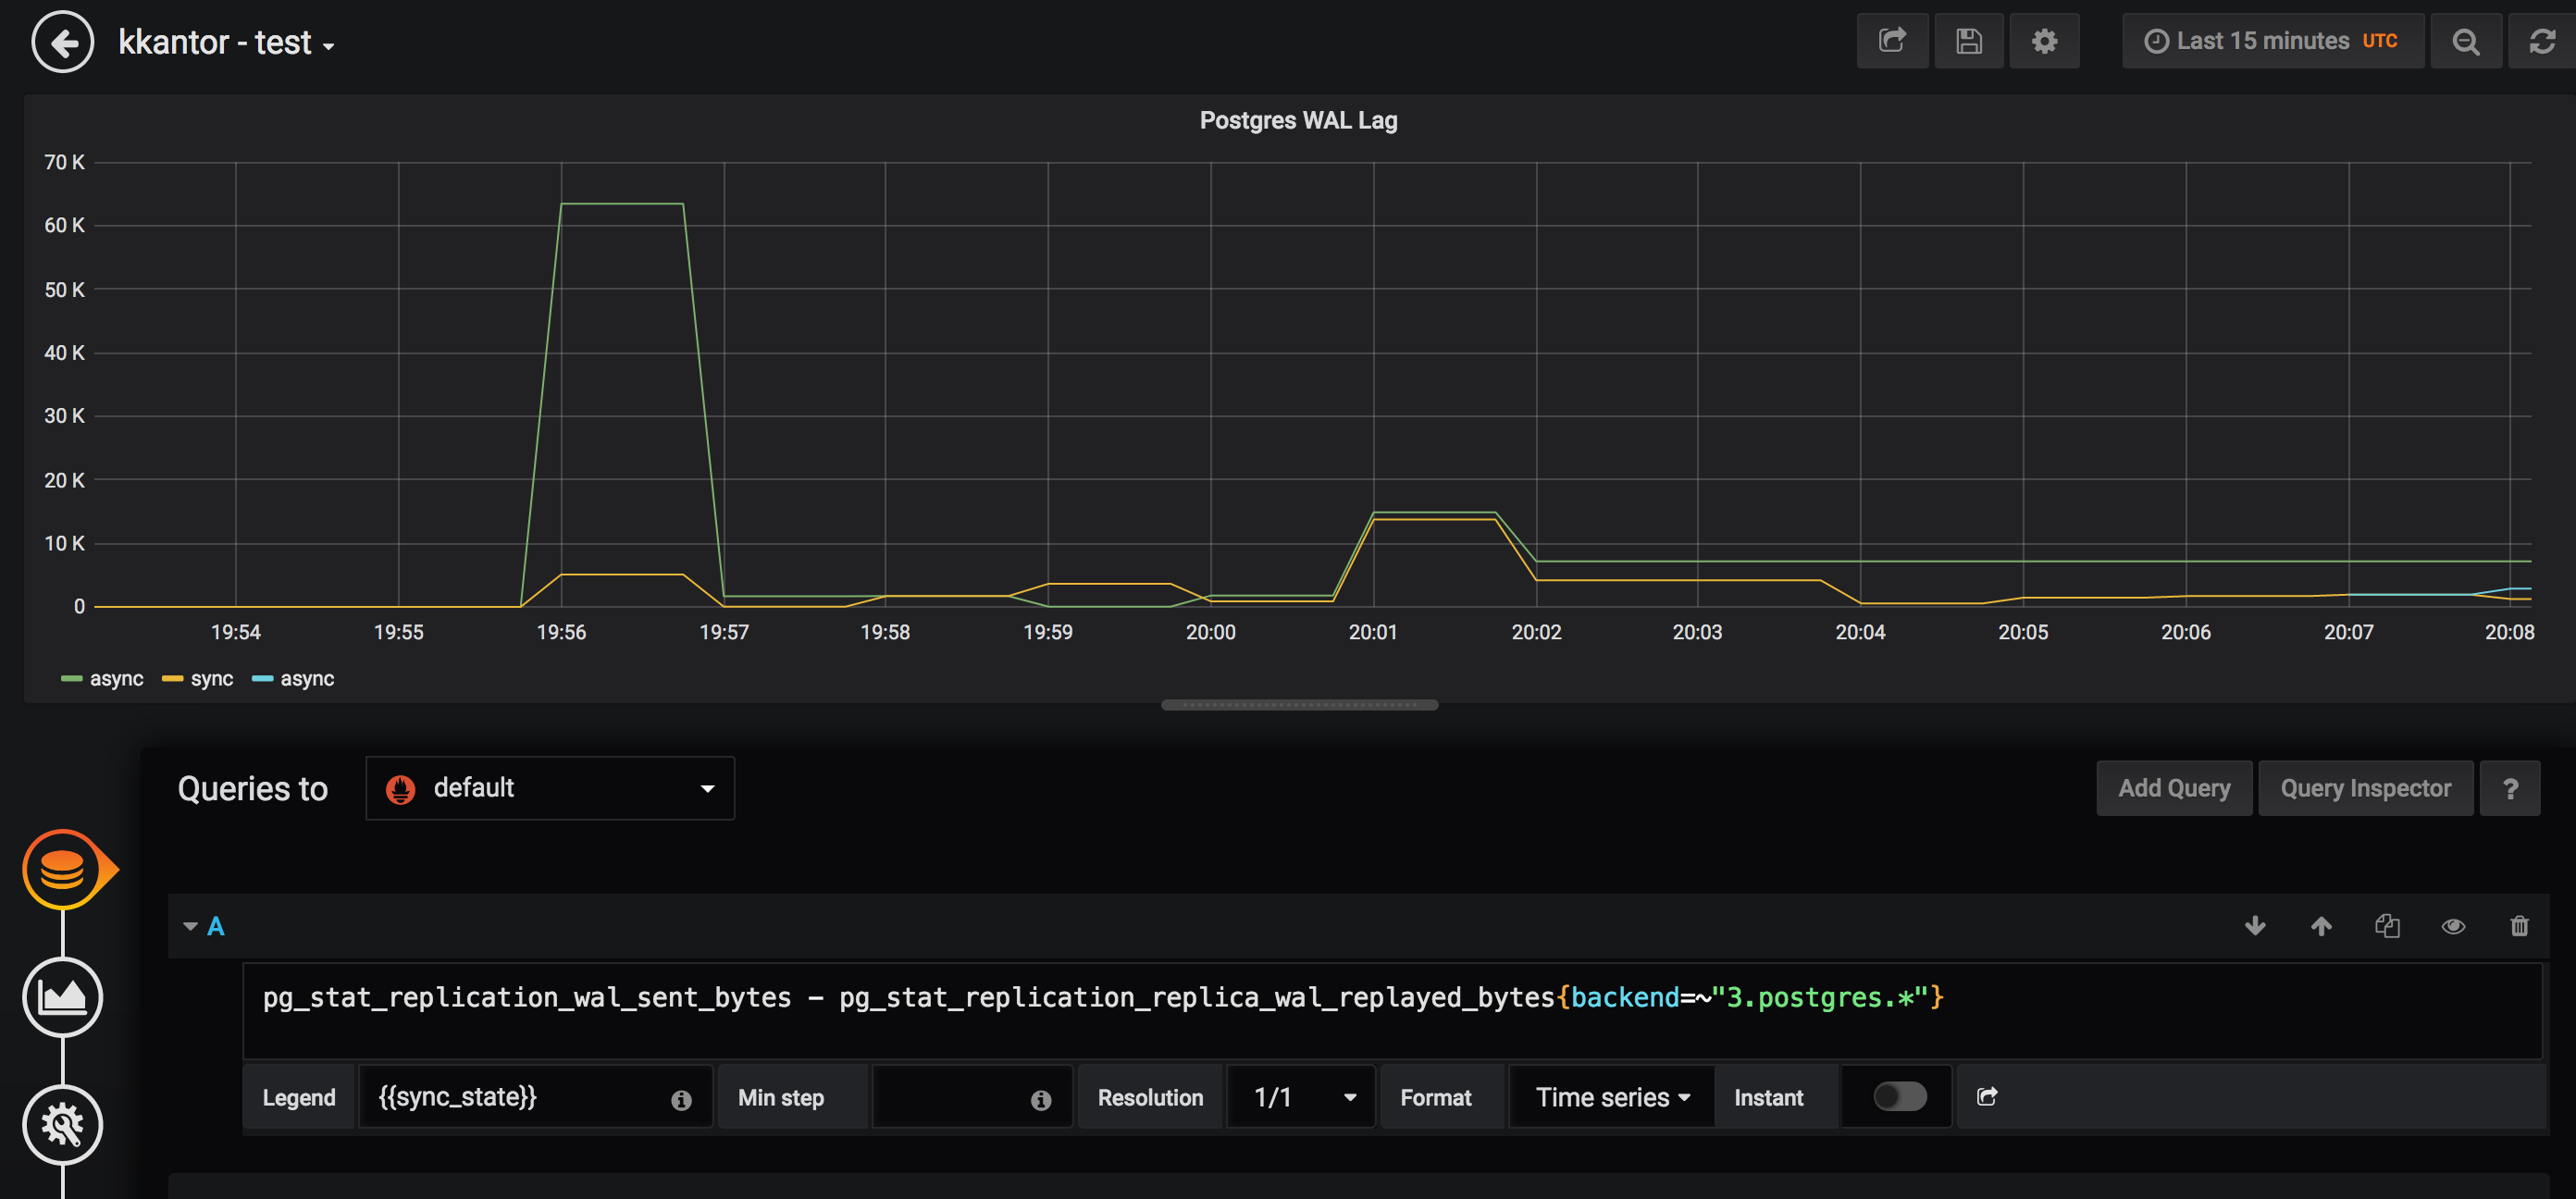Viewport: 2576px width, 1199px height.
Task: Open the default datasource dropdown
Action: 550,788
